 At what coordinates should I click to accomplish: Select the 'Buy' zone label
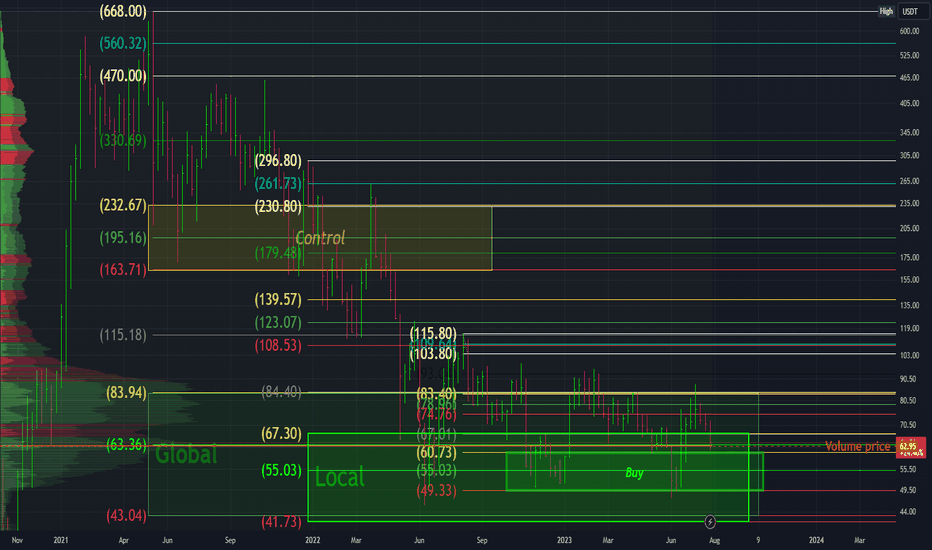[634, 473]
